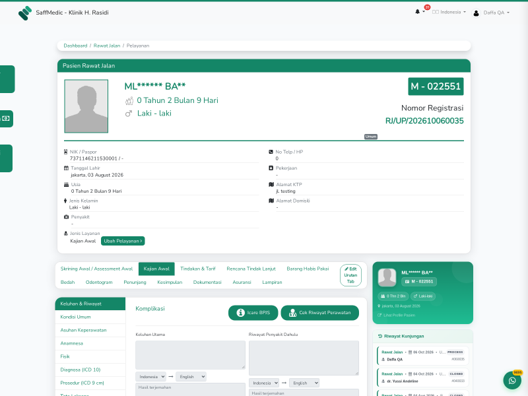This screenshot has width=528, height=396.
Task: Click the Riwayat Kunjungan history icon
Action: tap(380, 336)
